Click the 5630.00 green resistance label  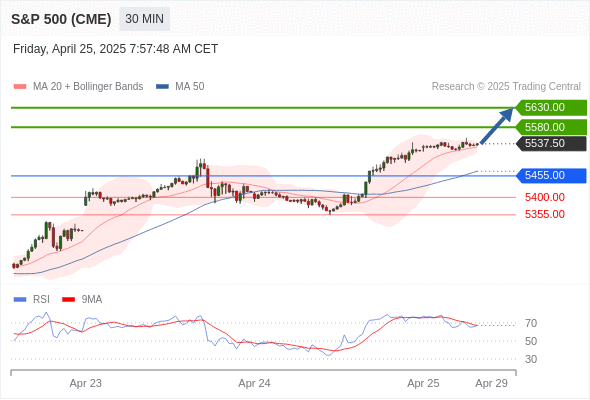[551, 108]
